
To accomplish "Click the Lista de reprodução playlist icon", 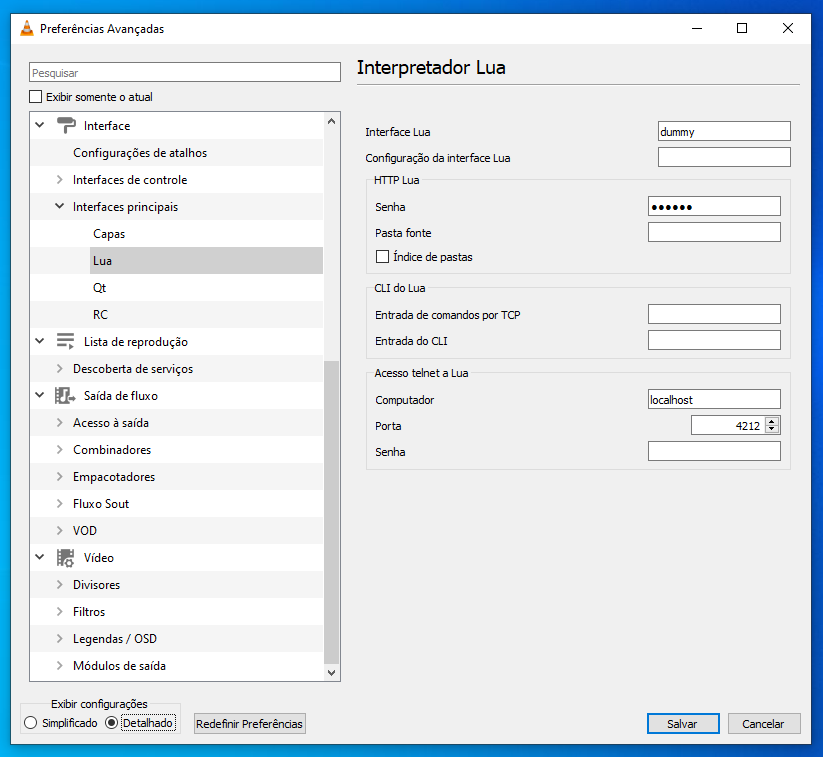I will tap(66, 342).
